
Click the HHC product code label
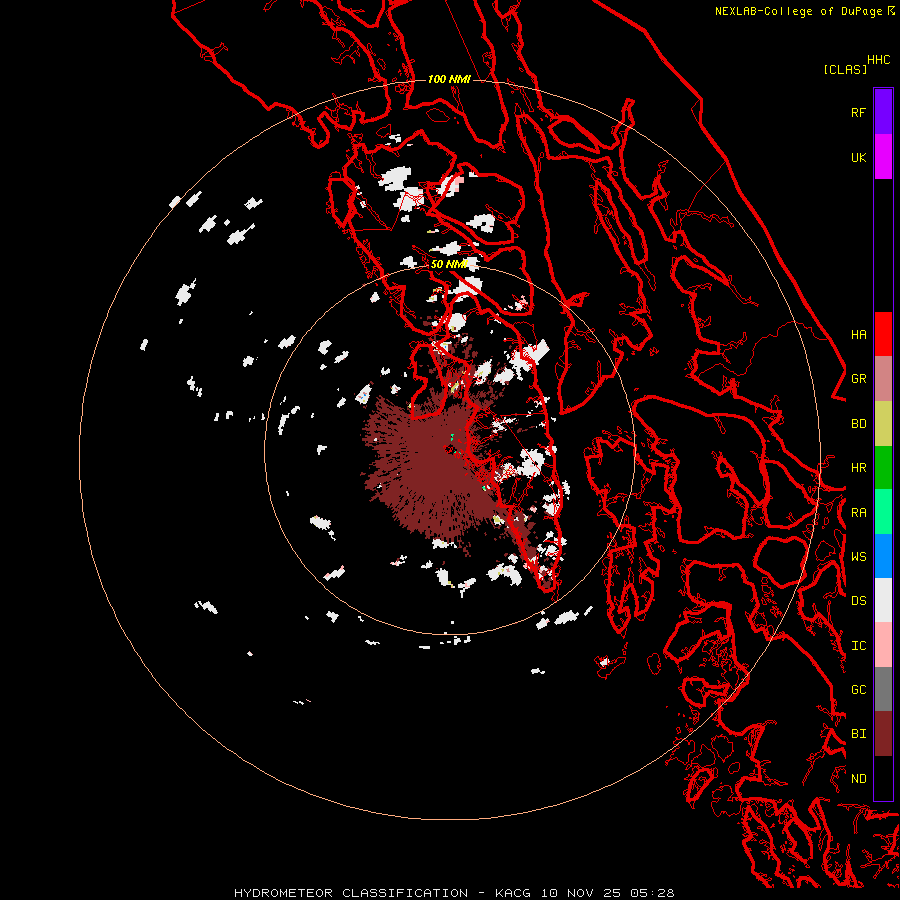click(x=878, y=60)
